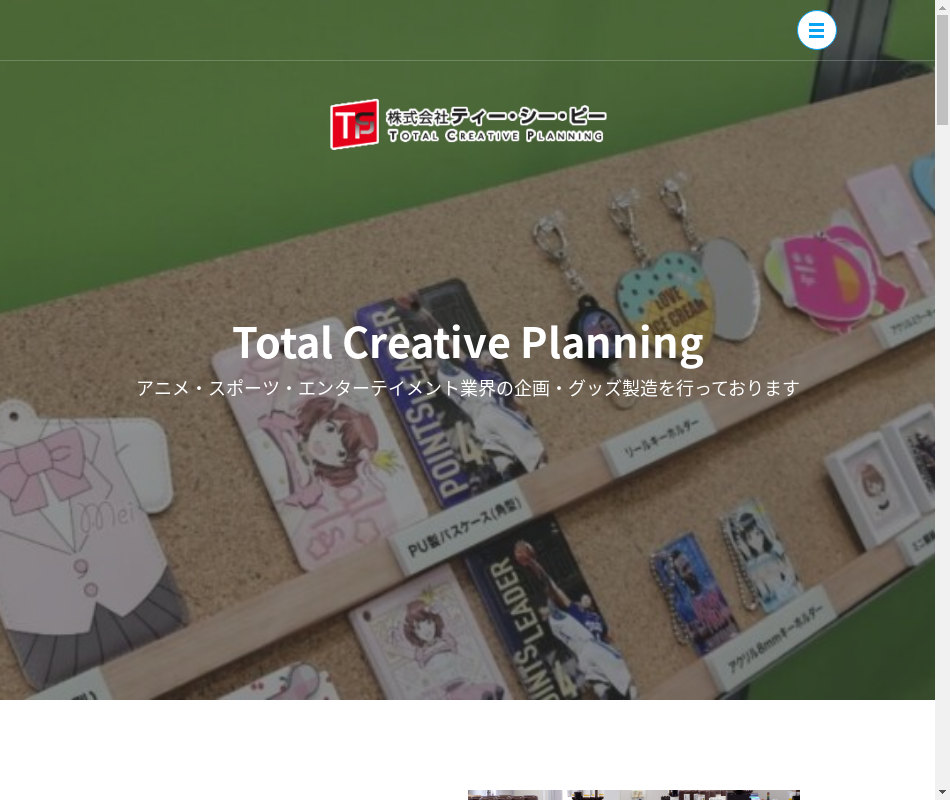The image size is (950, 800).
Task: Open the hamburger menu button
Action: (x=817, y=30)
